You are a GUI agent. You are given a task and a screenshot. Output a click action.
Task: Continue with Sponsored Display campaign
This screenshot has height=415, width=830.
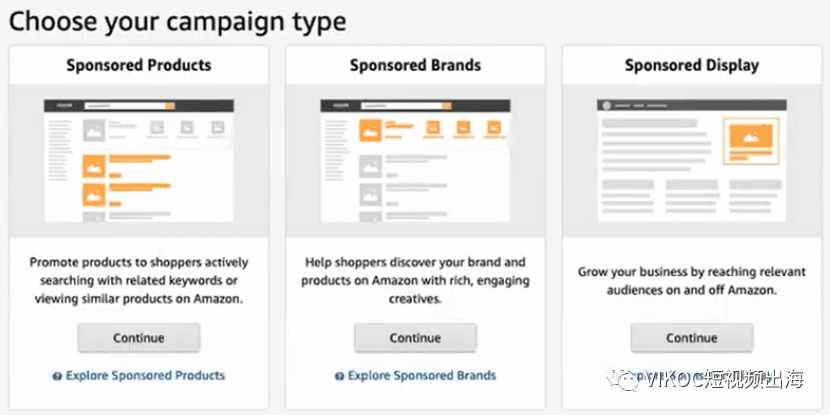pyautogui.click(x=692, y=338)
